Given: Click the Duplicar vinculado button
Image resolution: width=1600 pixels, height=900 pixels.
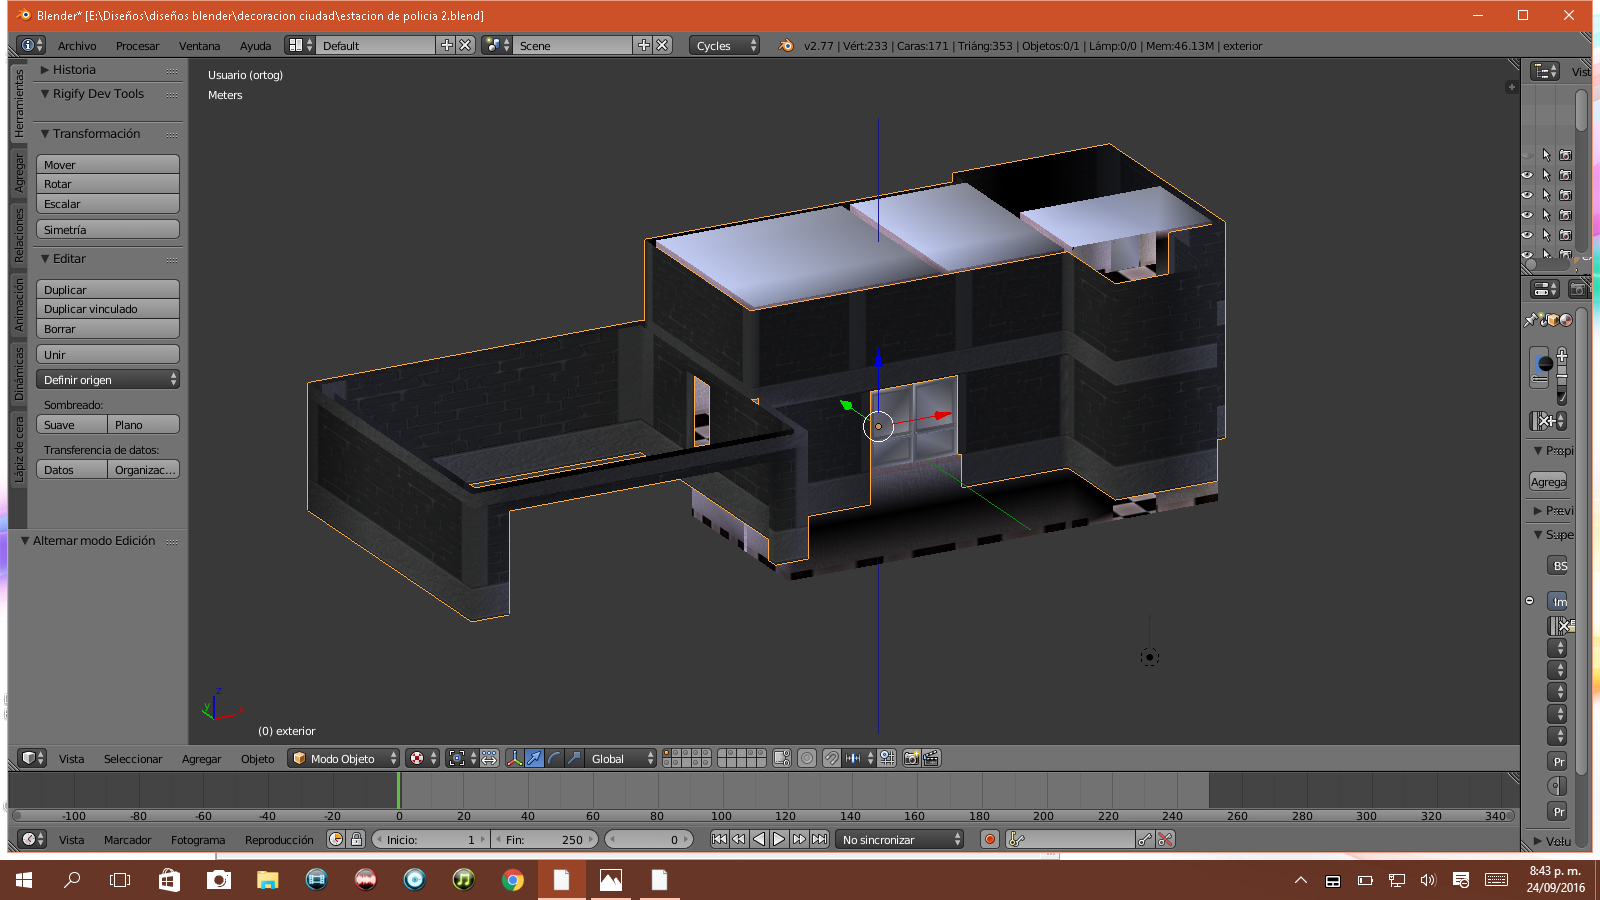Looking at the screenshot, I should [x=108, y=309].
